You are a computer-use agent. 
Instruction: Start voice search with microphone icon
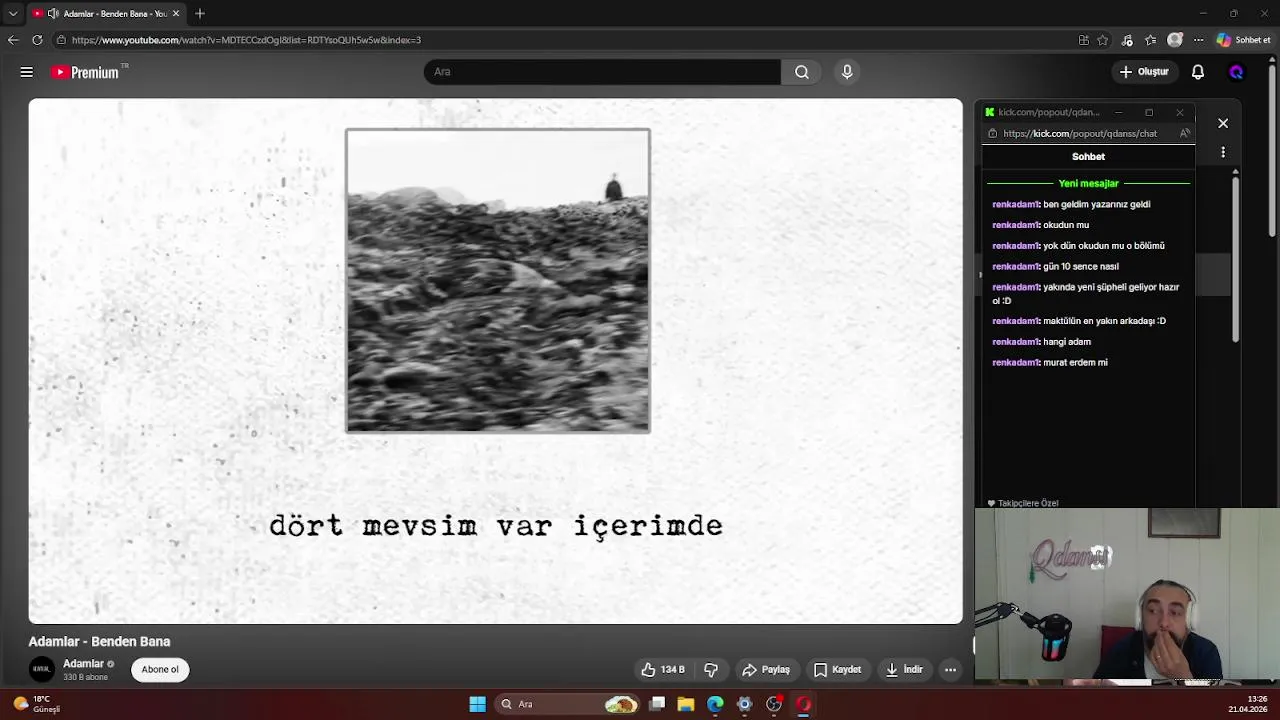coord(847,72)
